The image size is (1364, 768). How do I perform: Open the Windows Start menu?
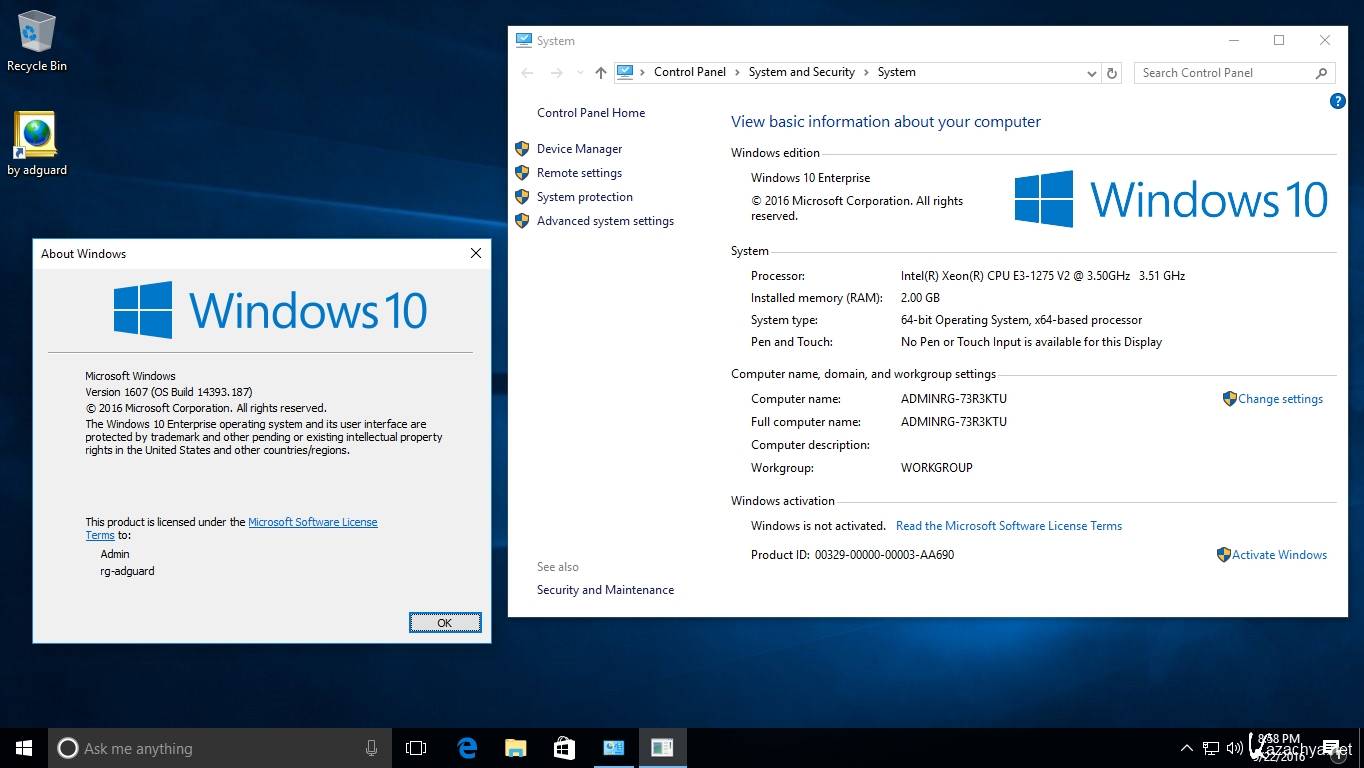point(24,748)
